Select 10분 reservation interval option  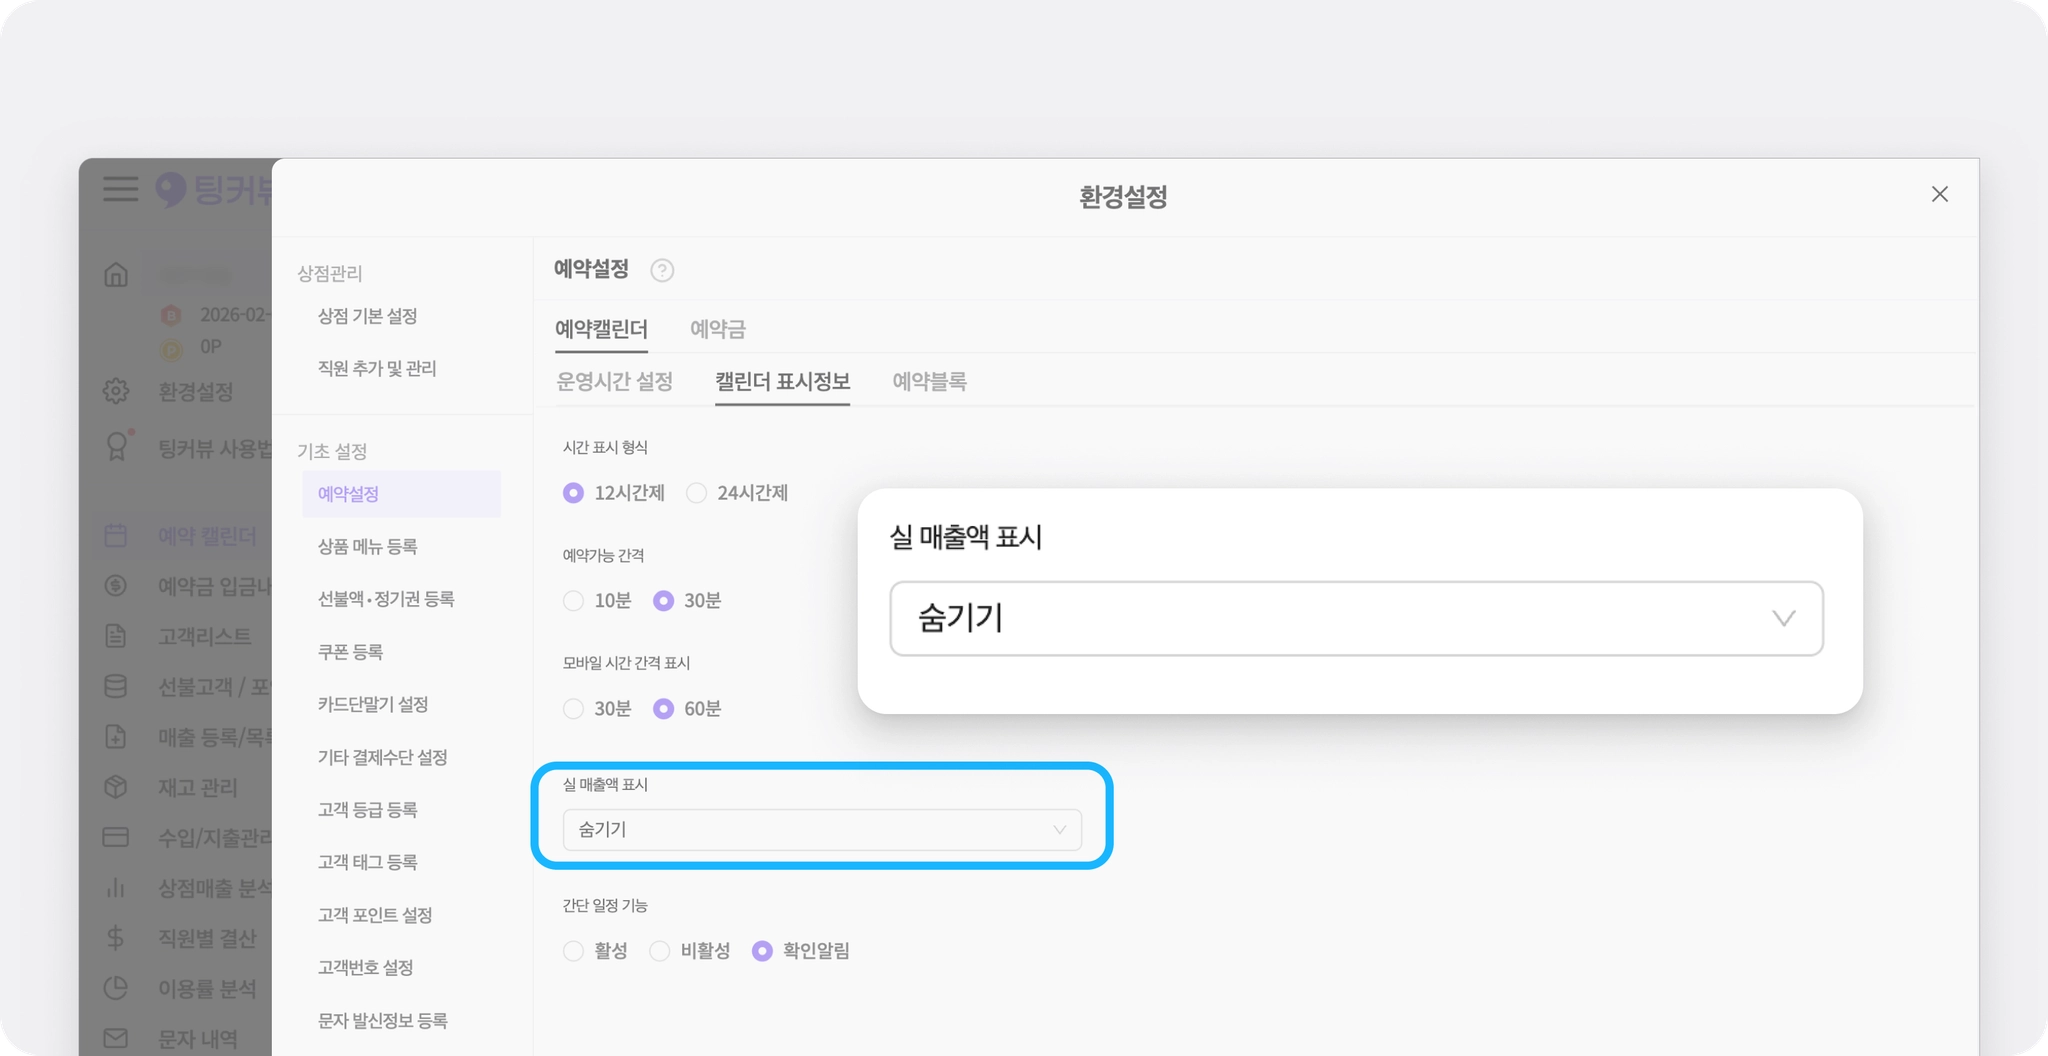(574, 601)
